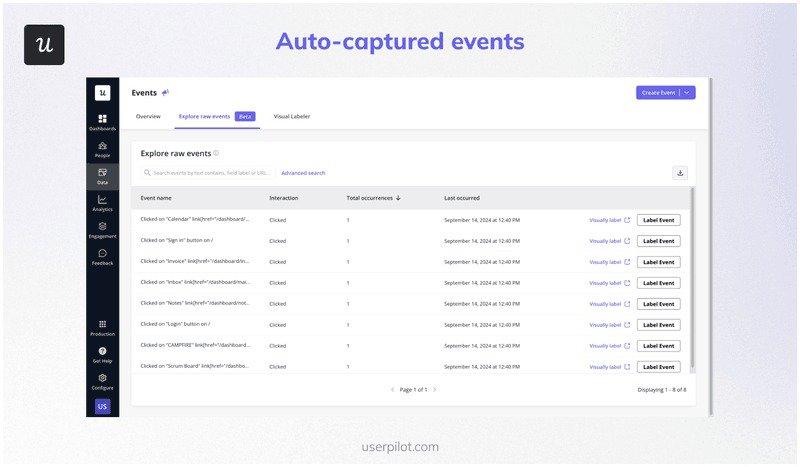Select the Data icon in sidebar
Screen dimensions: 800x467
click(102, 176)
